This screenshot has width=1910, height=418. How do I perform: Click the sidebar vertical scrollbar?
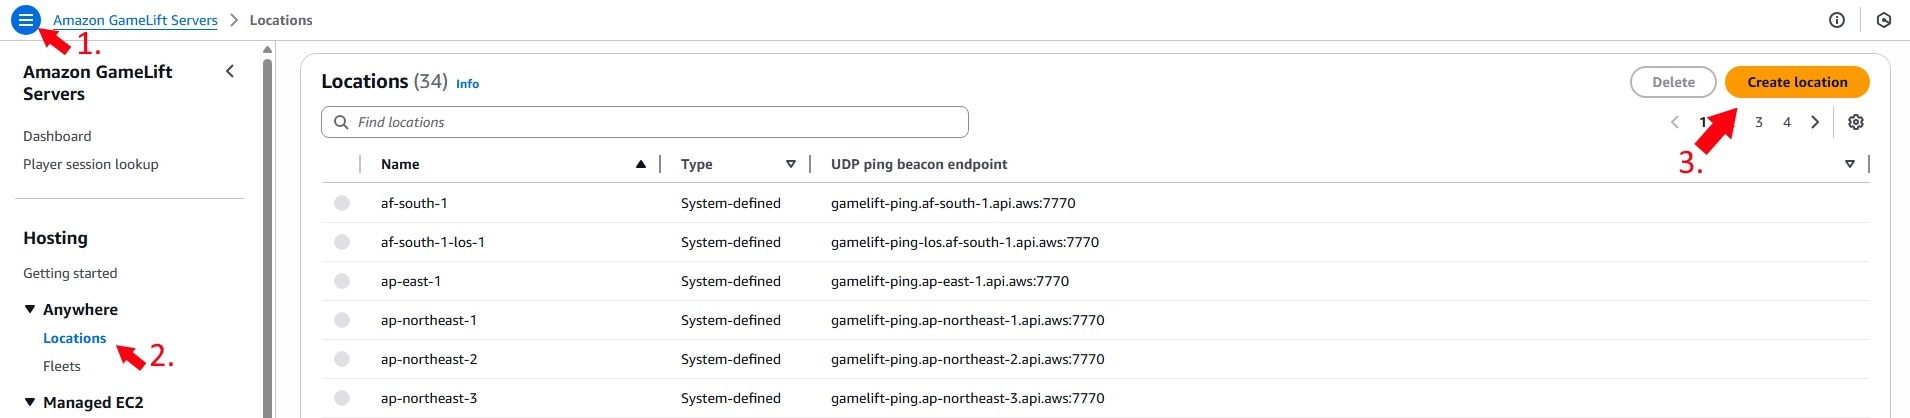267,230
